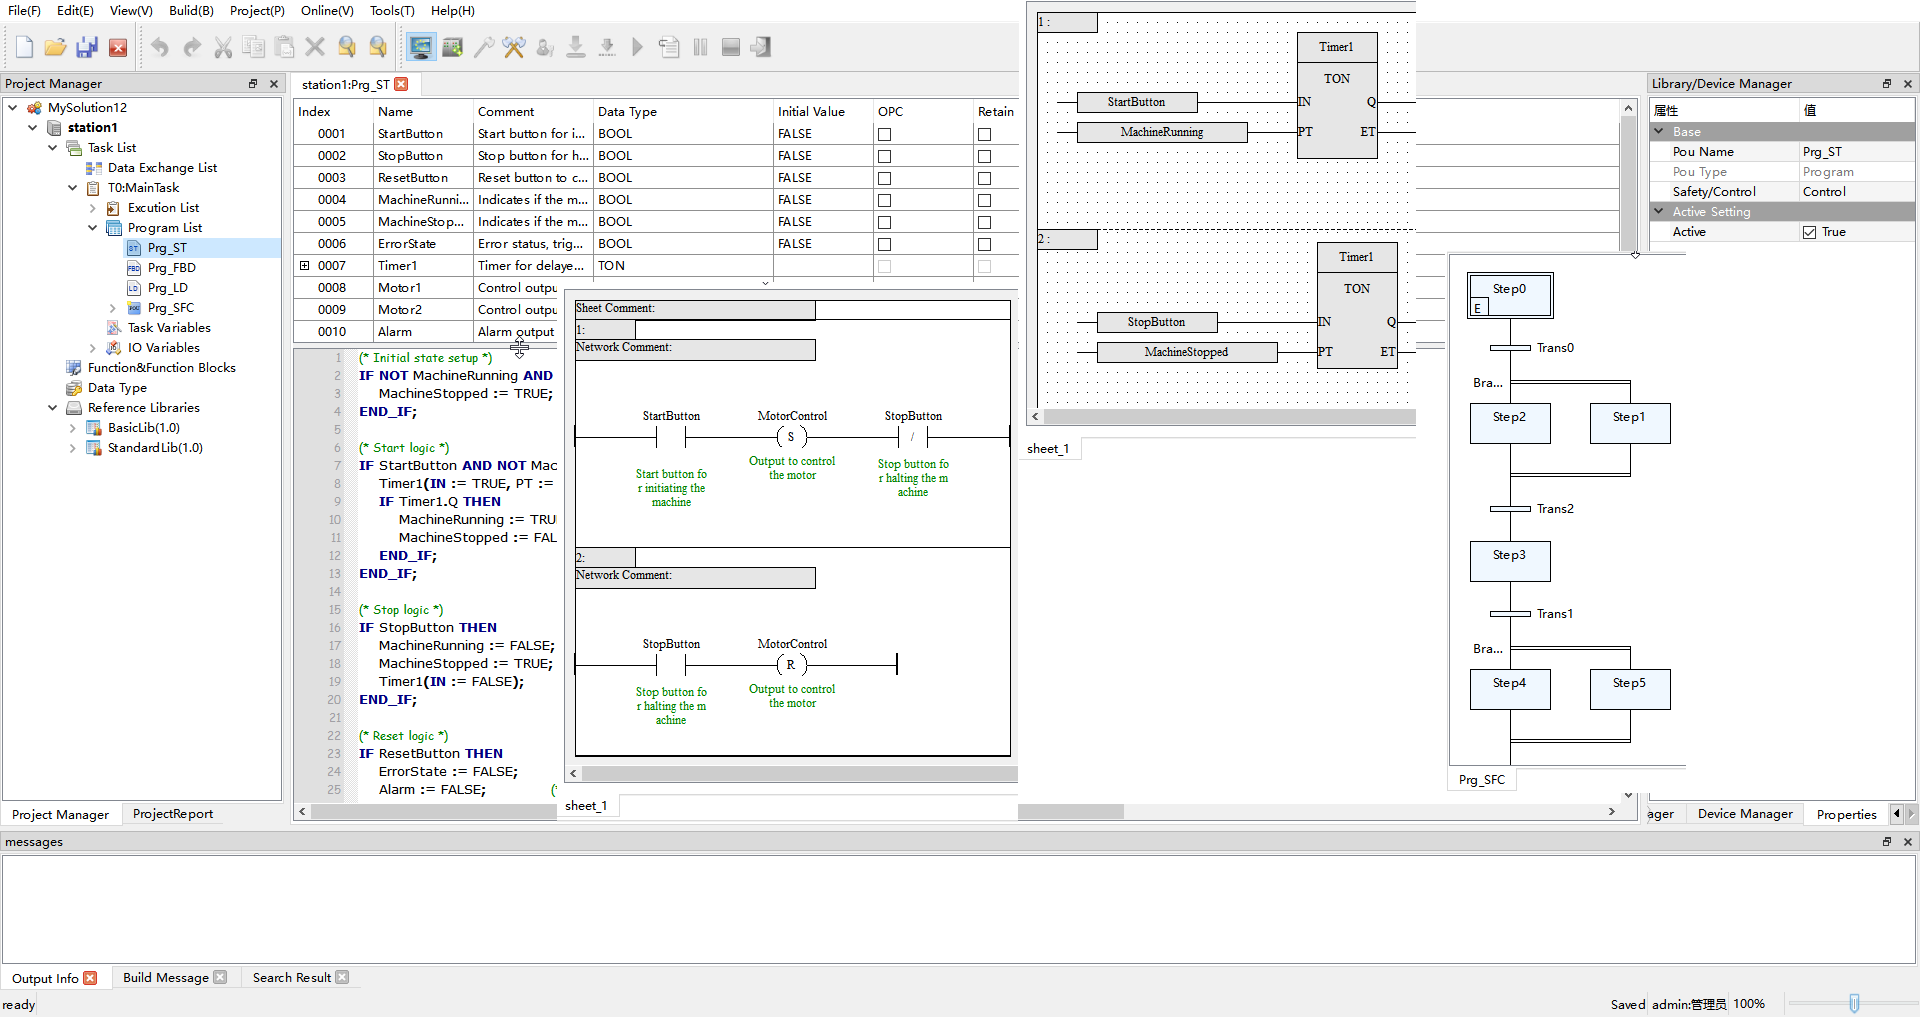Image resolution: width=1920 pixels, height=1017 pixels.
Task: Click the New file icon
Action: click(x=25, y=47)
